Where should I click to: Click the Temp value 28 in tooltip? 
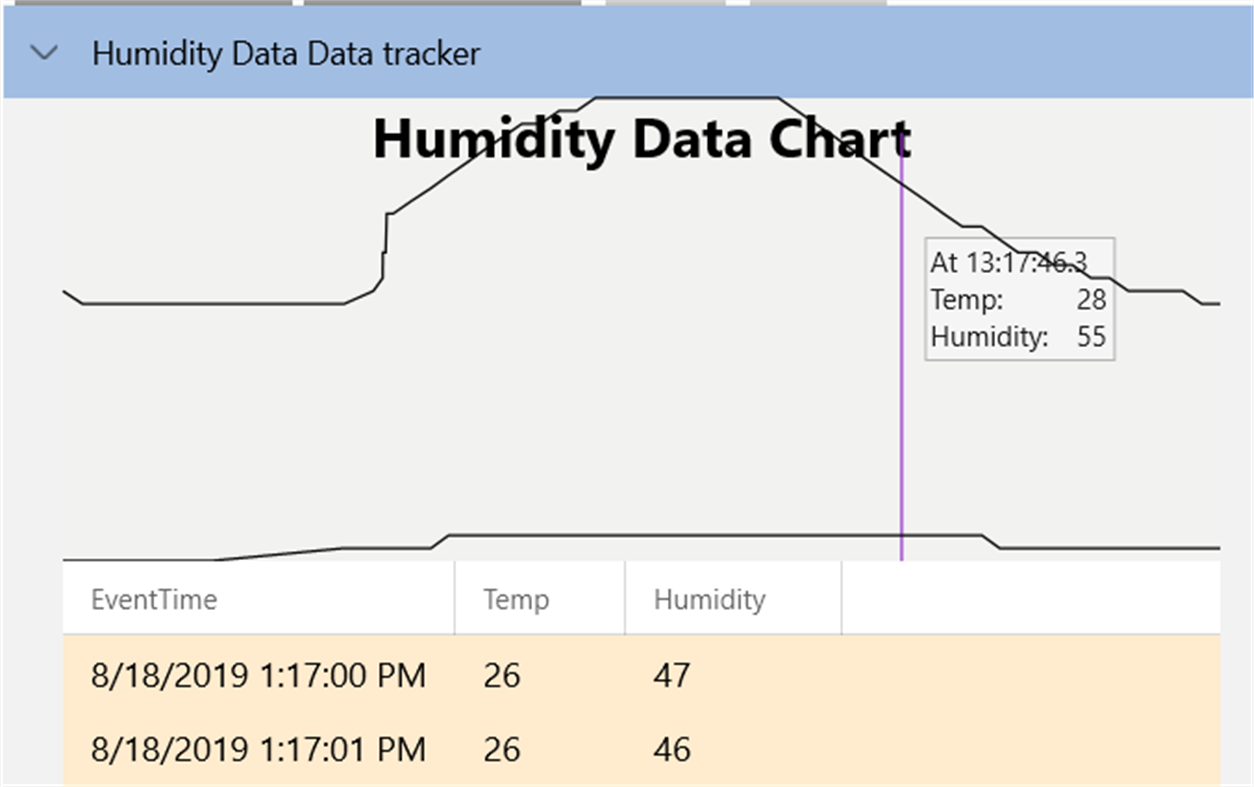click(x=1091, y=299)
